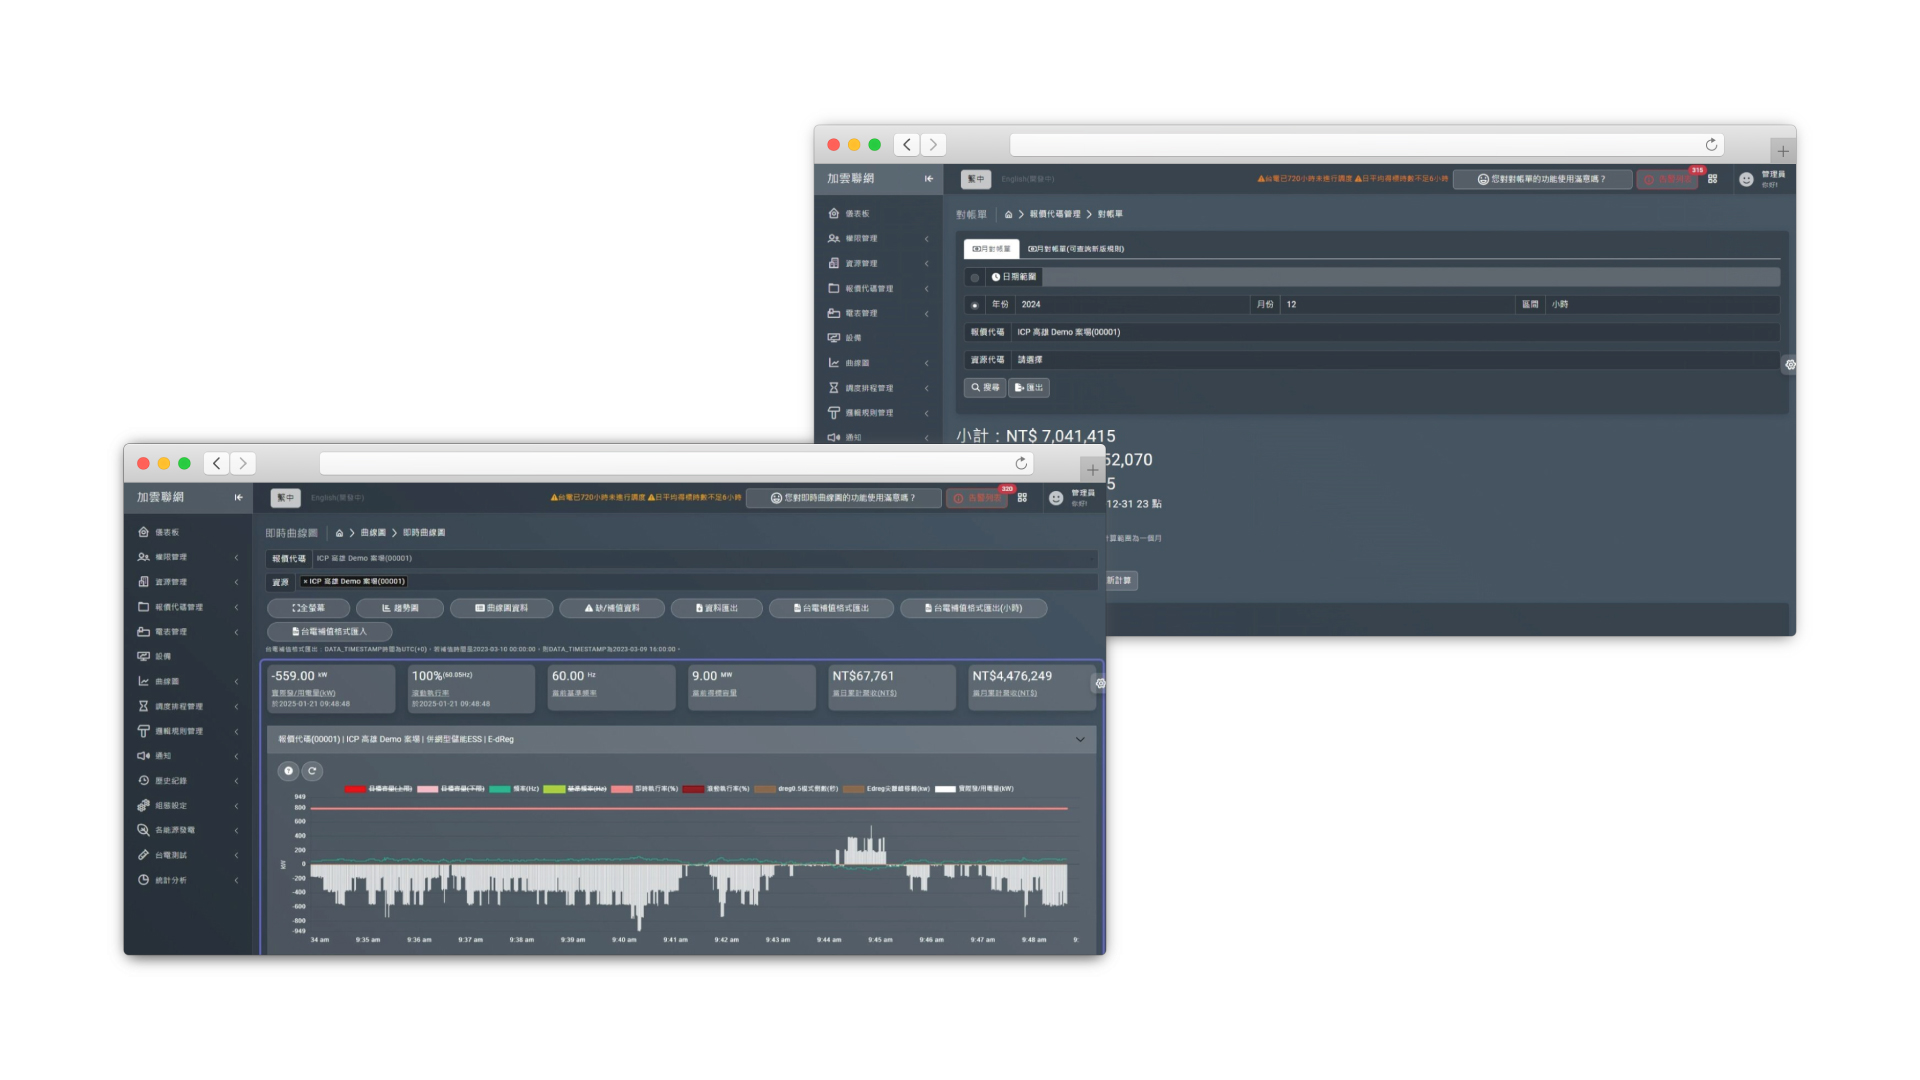Open the grid apps icon in back window header
Screen dimensions: 1920x1080
click(1712, 179)
